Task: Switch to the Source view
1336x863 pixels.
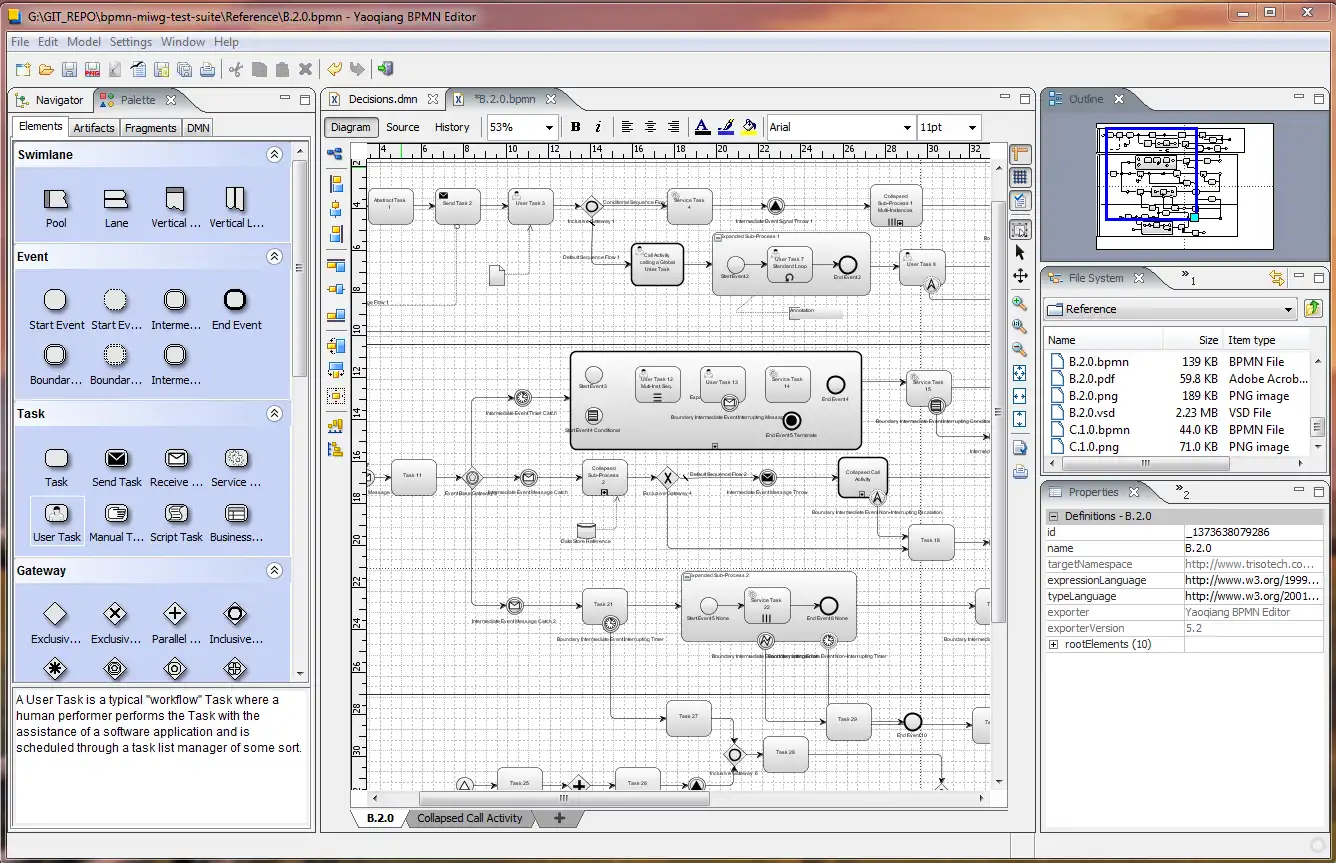Action: point(403,127)
